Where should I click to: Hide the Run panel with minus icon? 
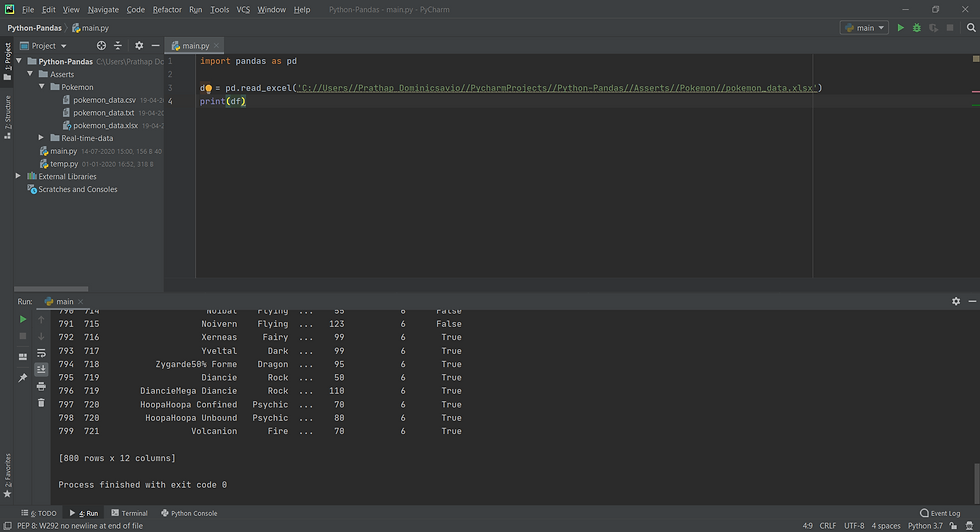(972, 301)
